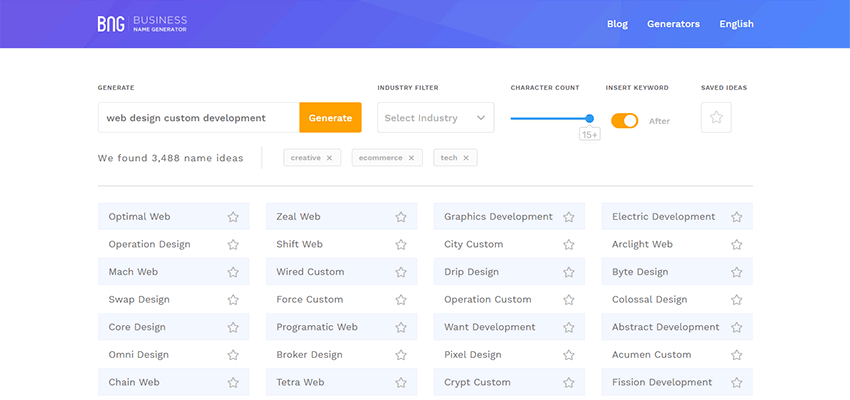Remove the tech filter tag
Screen dimensions: 850x400
[466, 158]
